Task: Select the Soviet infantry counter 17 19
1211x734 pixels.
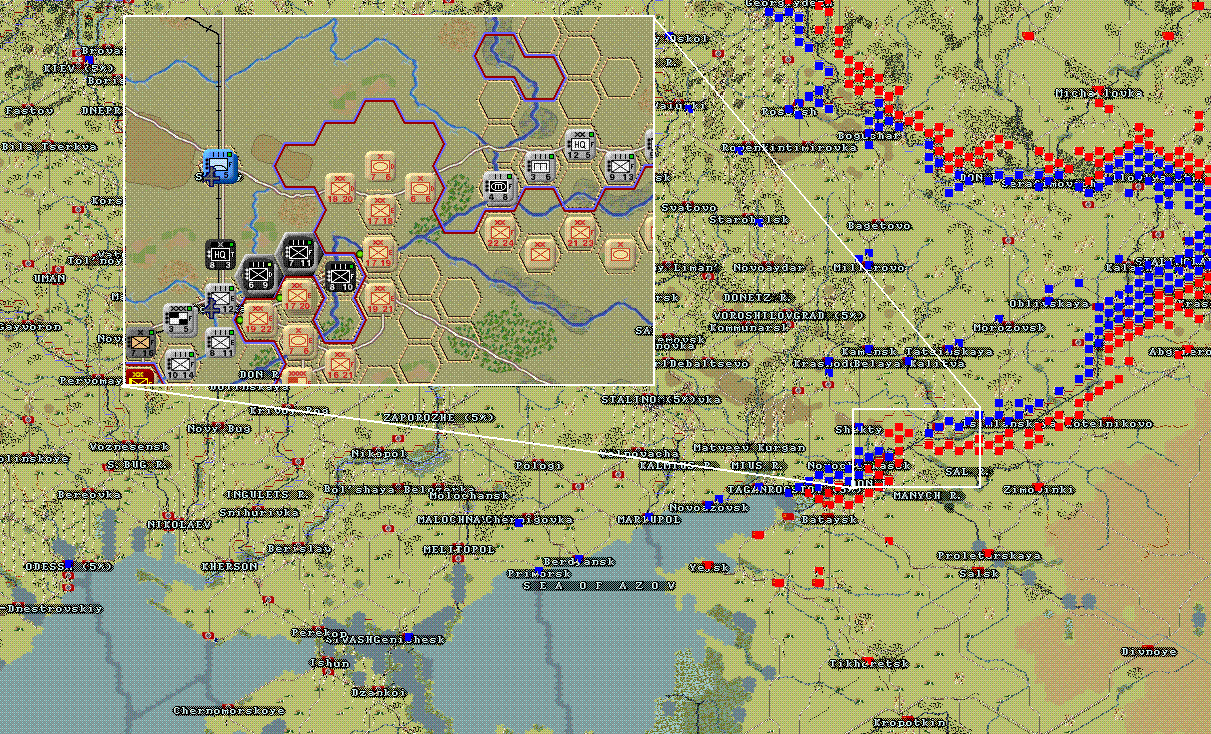Action: click(x=378, y=253)
